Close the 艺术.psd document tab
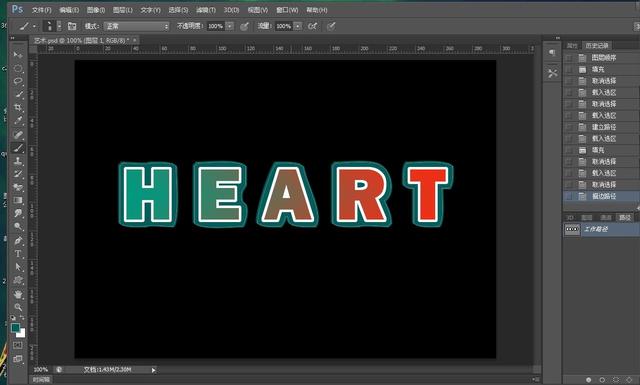The height and width of the screenshot is (385, 640). pos(134,40)
